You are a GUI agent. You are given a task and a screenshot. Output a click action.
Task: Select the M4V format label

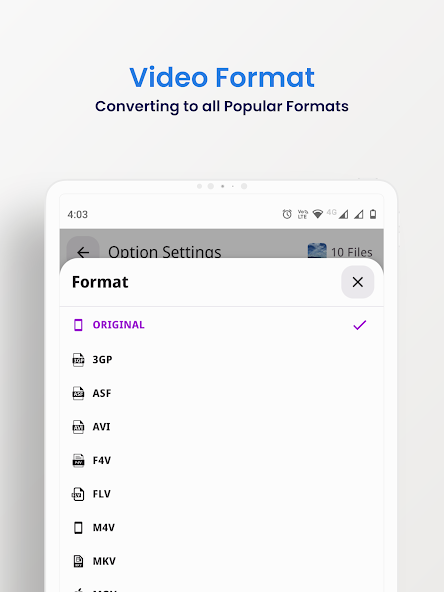(104, 527)
